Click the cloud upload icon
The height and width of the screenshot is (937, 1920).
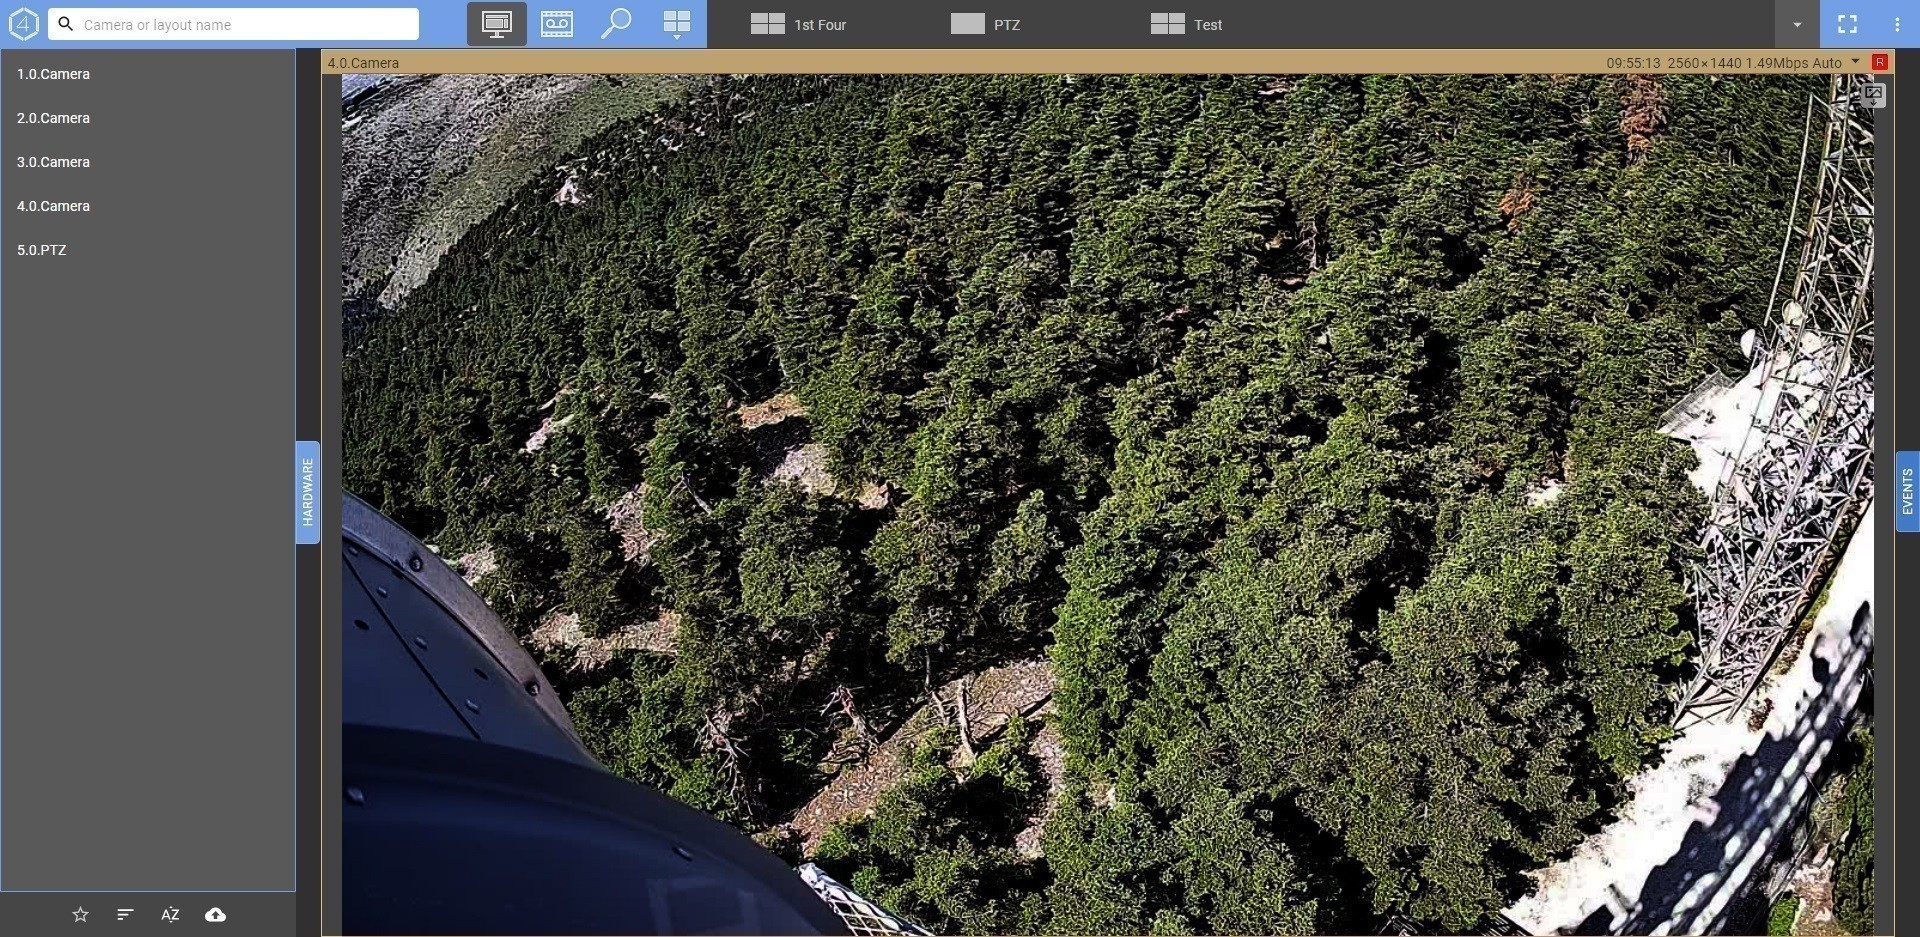tap(215, 914)
